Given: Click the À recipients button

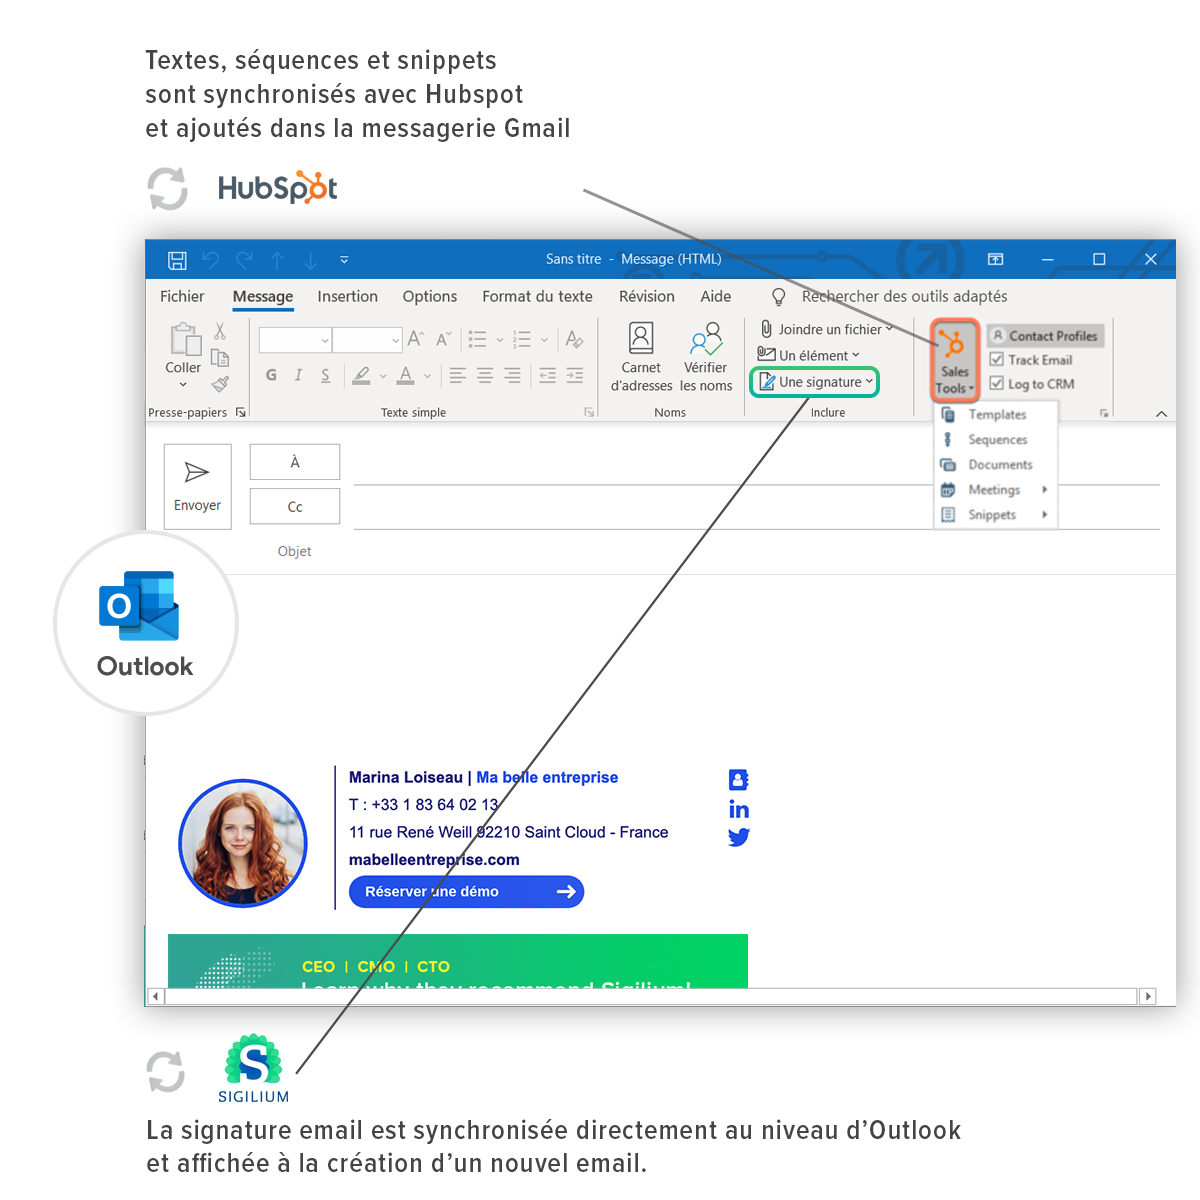Looking at the screenshot, I should pos(295,462).
